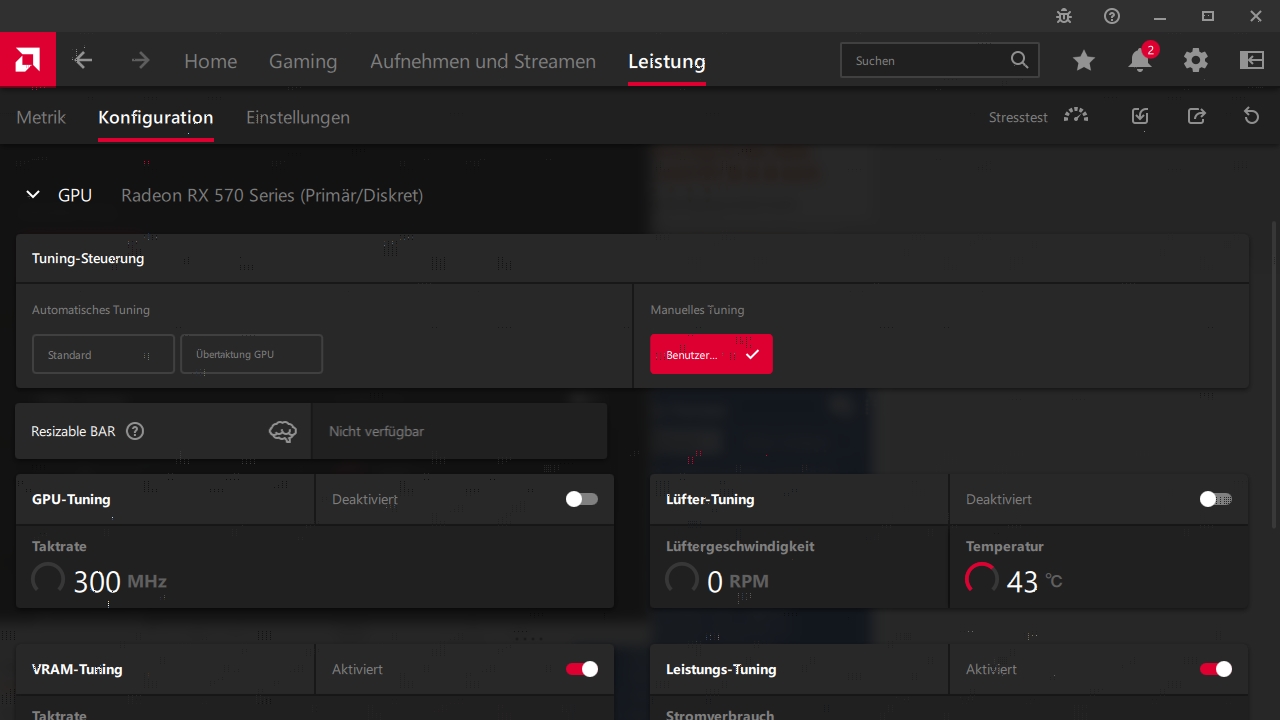Open Resizable BAR help icon

[x=135, y=431]
